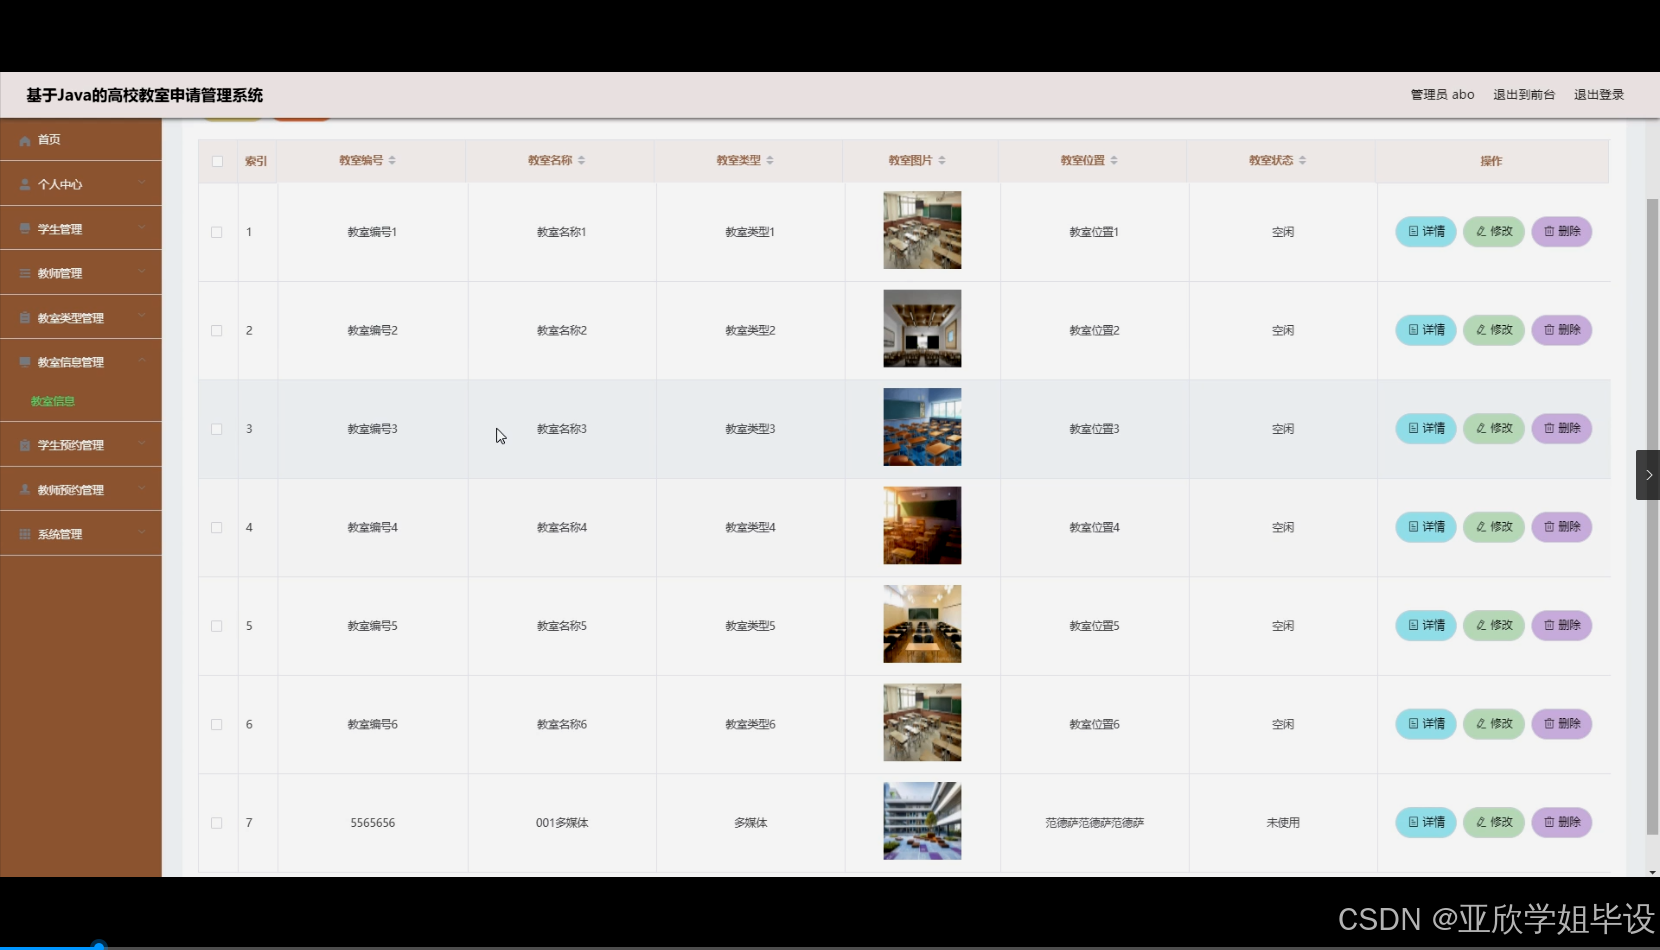Screen dimensions: 1660x950
Task: Expand the 学生预约管理 menu arrow
Action: click(142, 444)
